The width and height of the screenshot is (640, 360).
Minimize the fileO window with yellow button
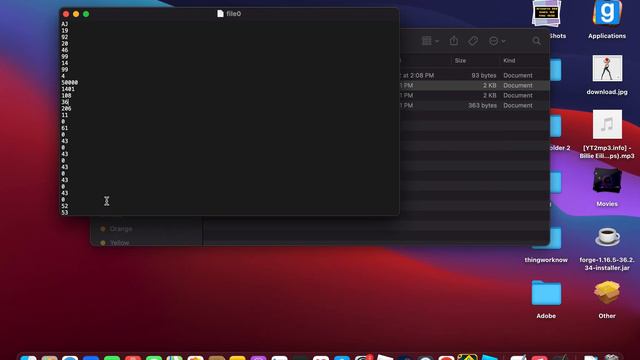(76, 14)
